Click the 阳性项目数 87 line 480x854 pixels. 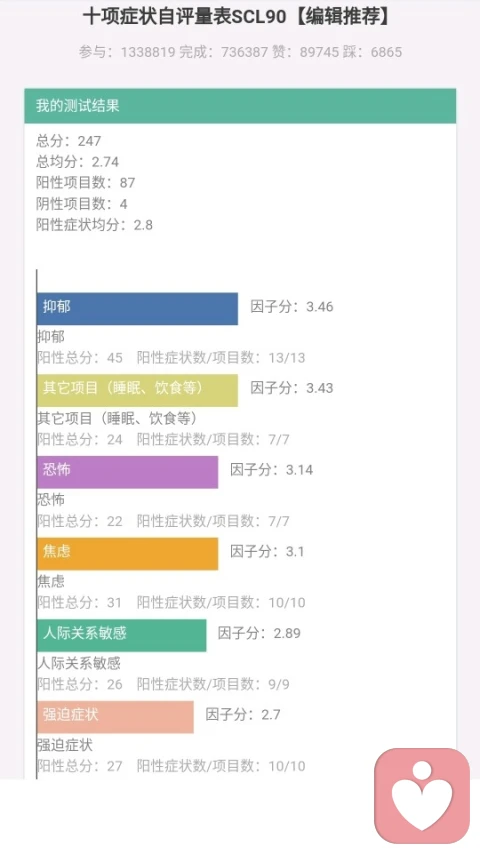[86, 182]
